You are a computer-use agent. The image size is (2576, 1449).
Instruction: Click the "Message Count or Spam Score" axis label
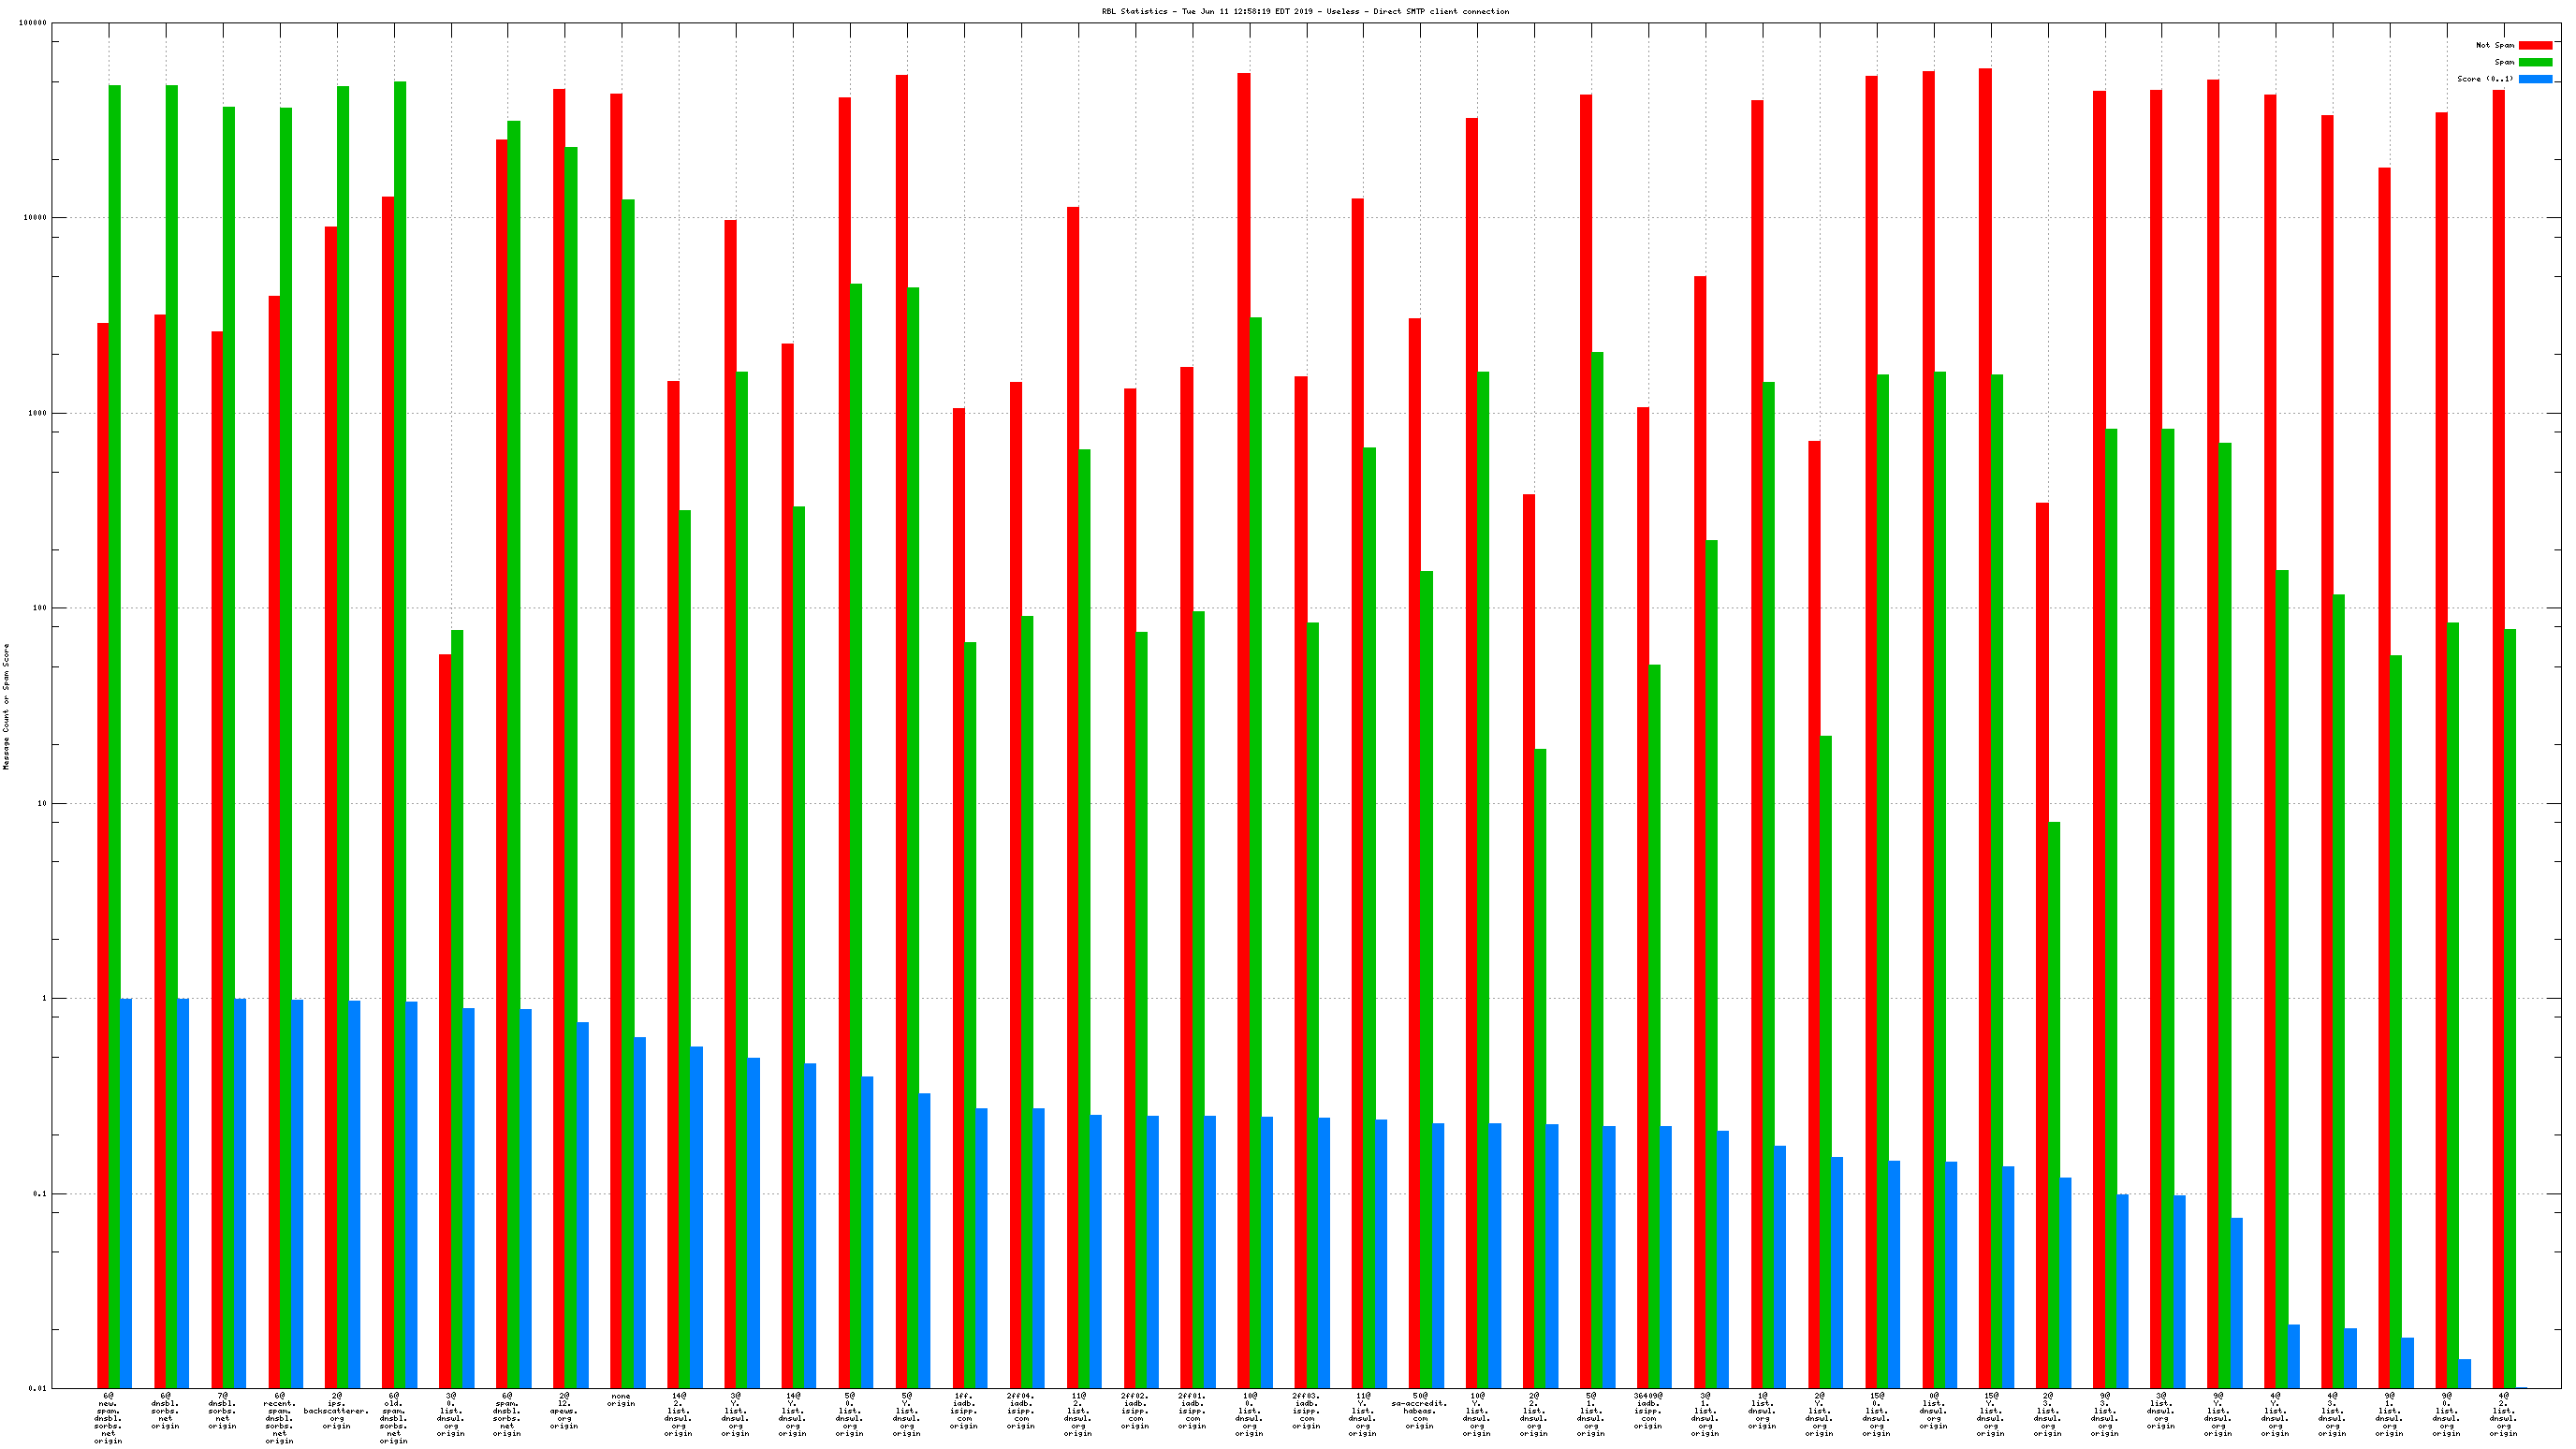(6, 706)
